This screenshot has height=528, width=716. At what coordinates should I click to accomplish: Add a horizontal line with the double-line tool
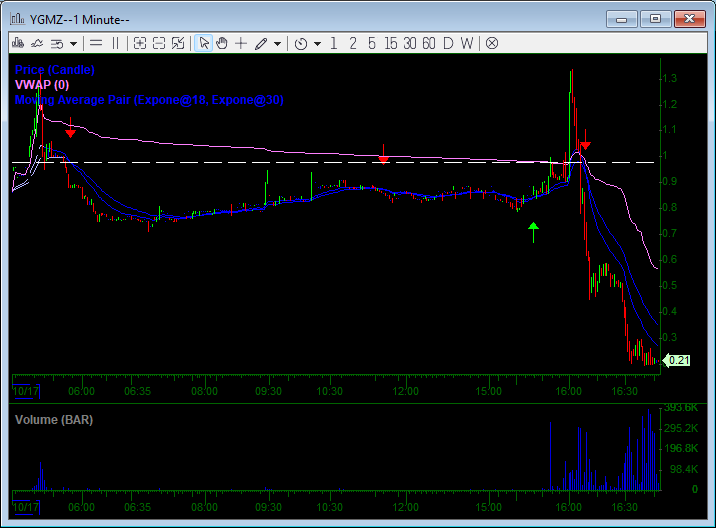[x=96, y=43]
